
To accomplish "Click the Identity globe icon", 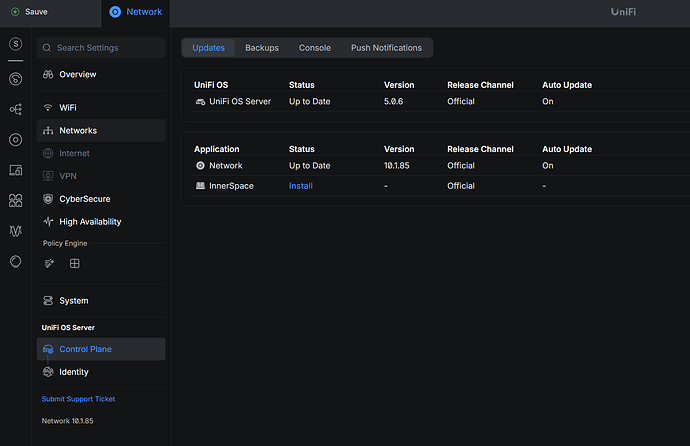I will point(48,372).
